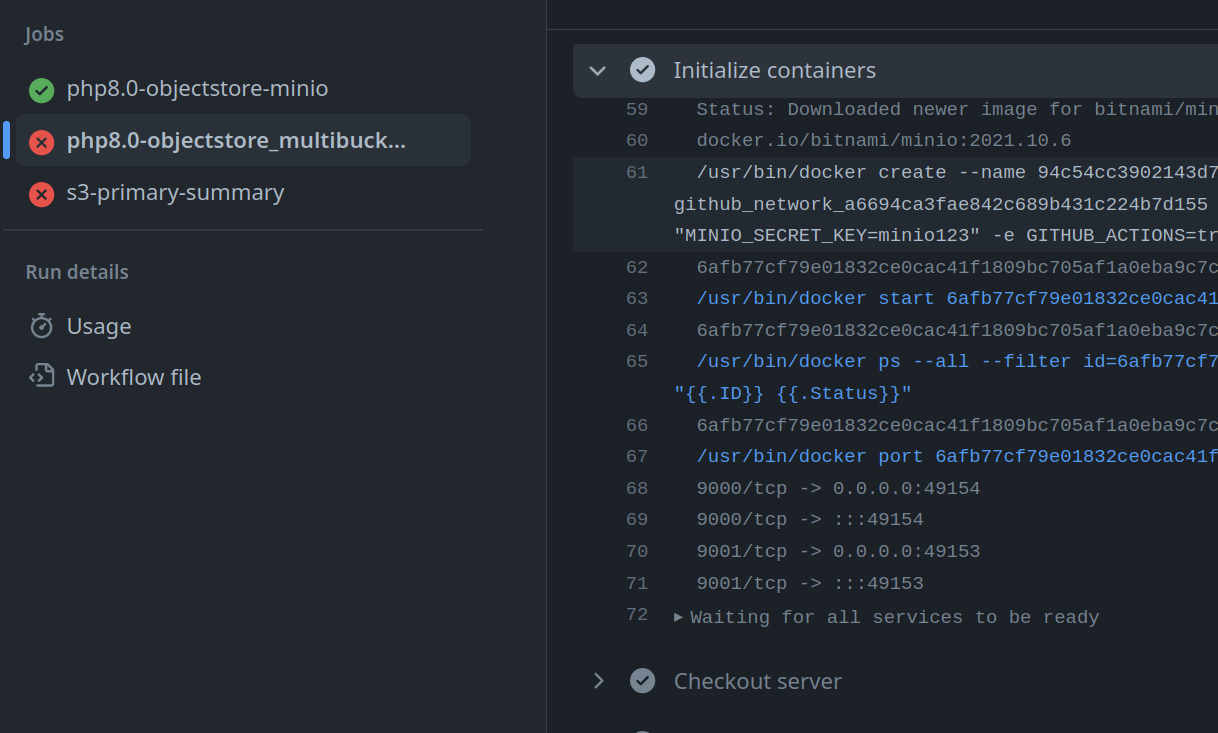Select the php8.0-objectstore_multibucket job entry
Image resolution: width=1218 pixels, height=733 pixels.
(x=236, y=141)
